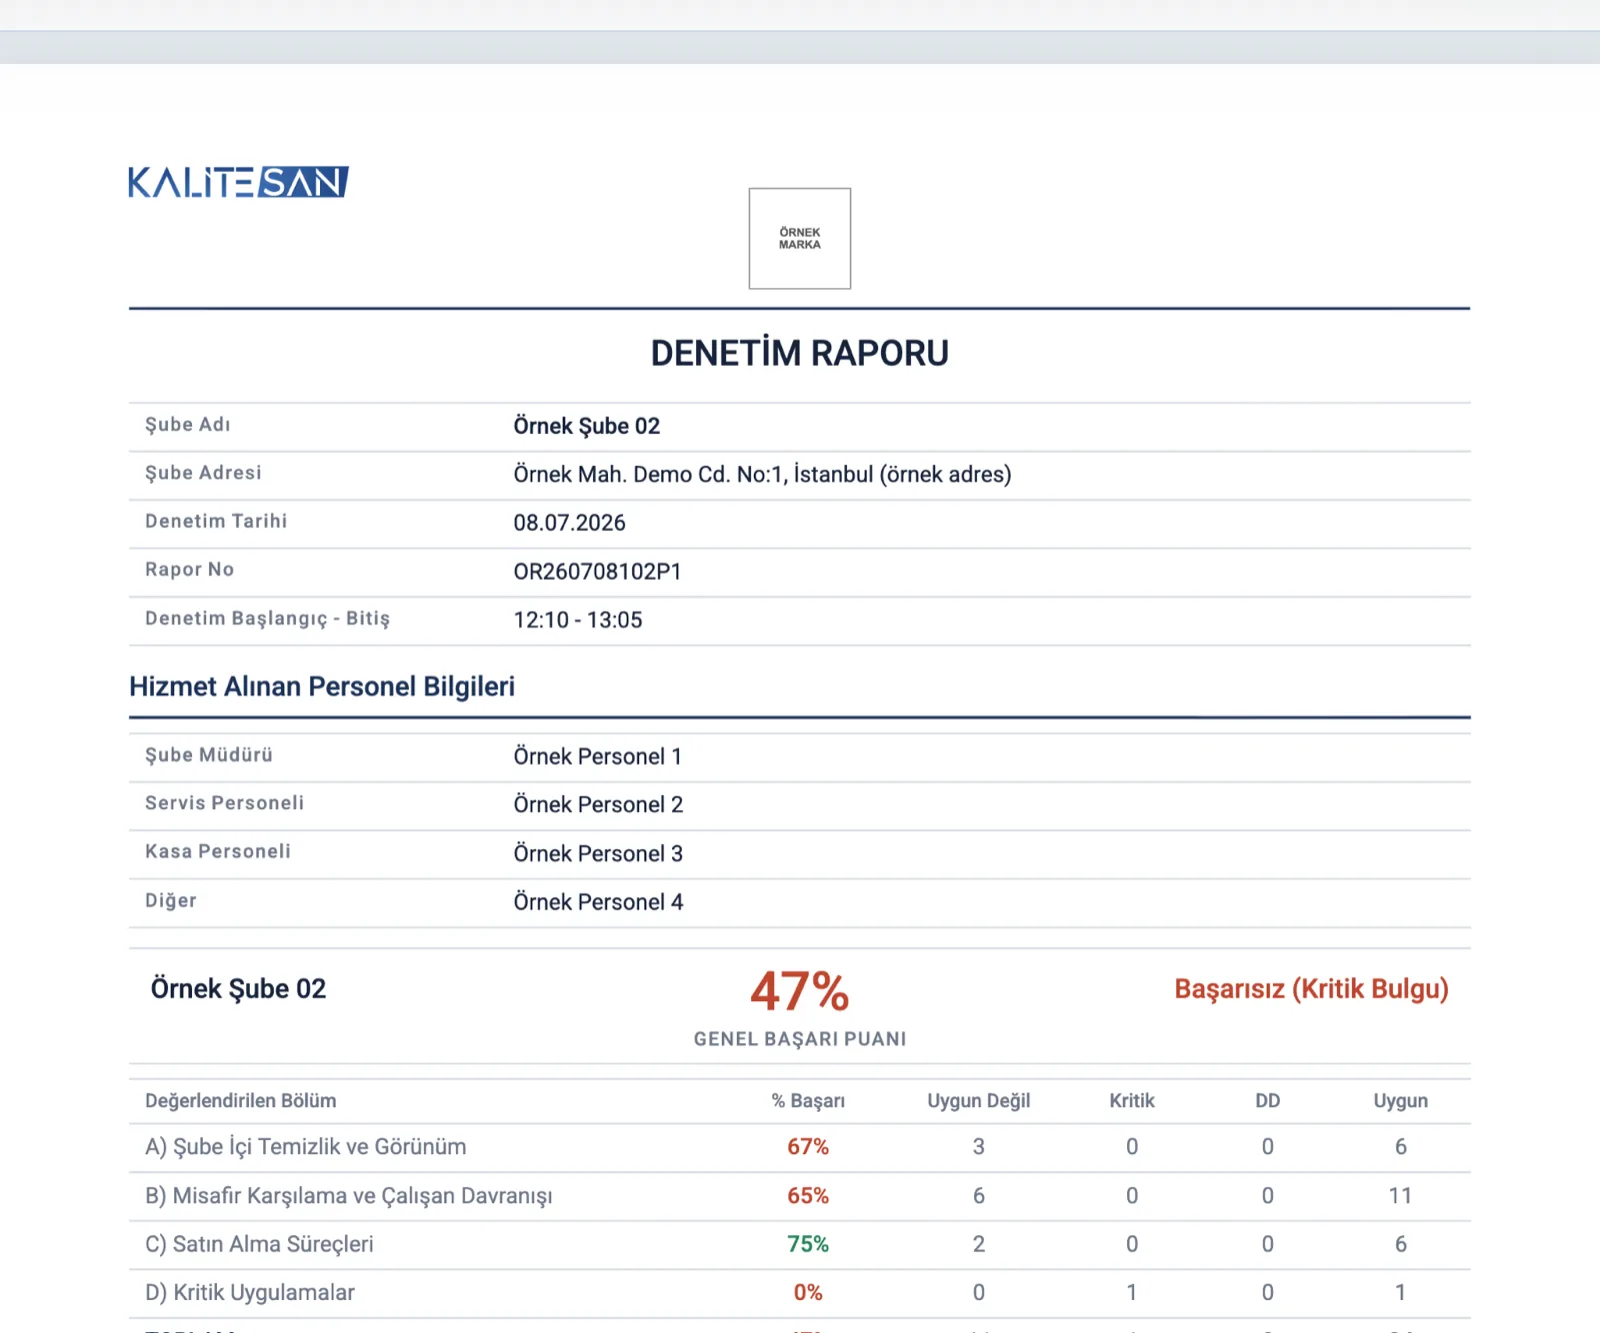This screenshot has height=1333, width=1600.
Task: Click the Rapor No label
Action: (189, 569)
